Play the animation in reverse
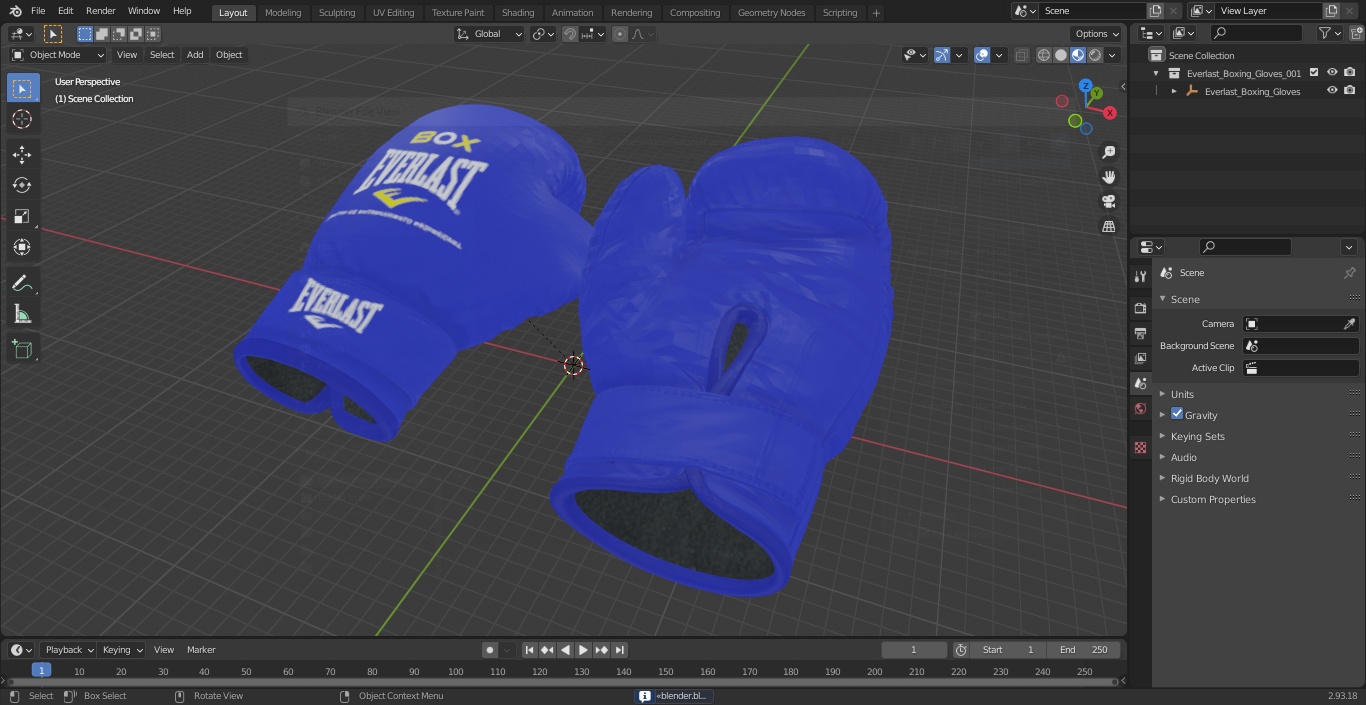This screenshot has height=705, width=1366. click(x=566, y=650)
